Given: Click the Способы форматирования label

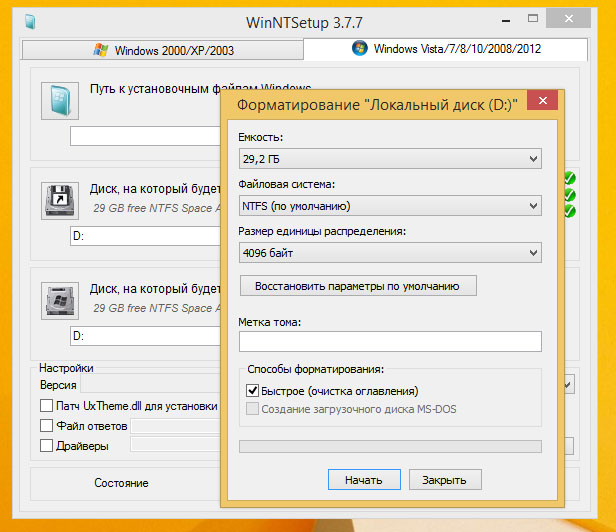Looking at the screenshot, I should coord(315,369).
